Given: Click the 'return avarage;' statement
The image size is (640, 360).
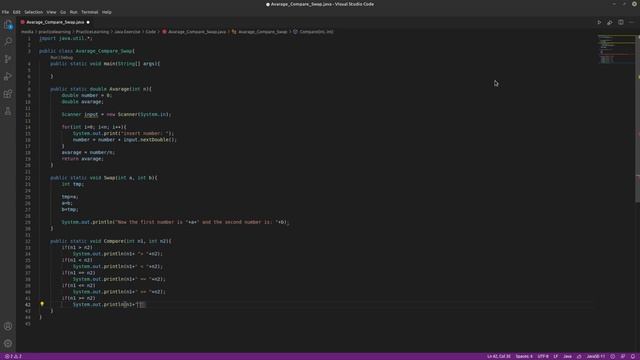Looking at the screenshot, I should (x=83, y=159).
